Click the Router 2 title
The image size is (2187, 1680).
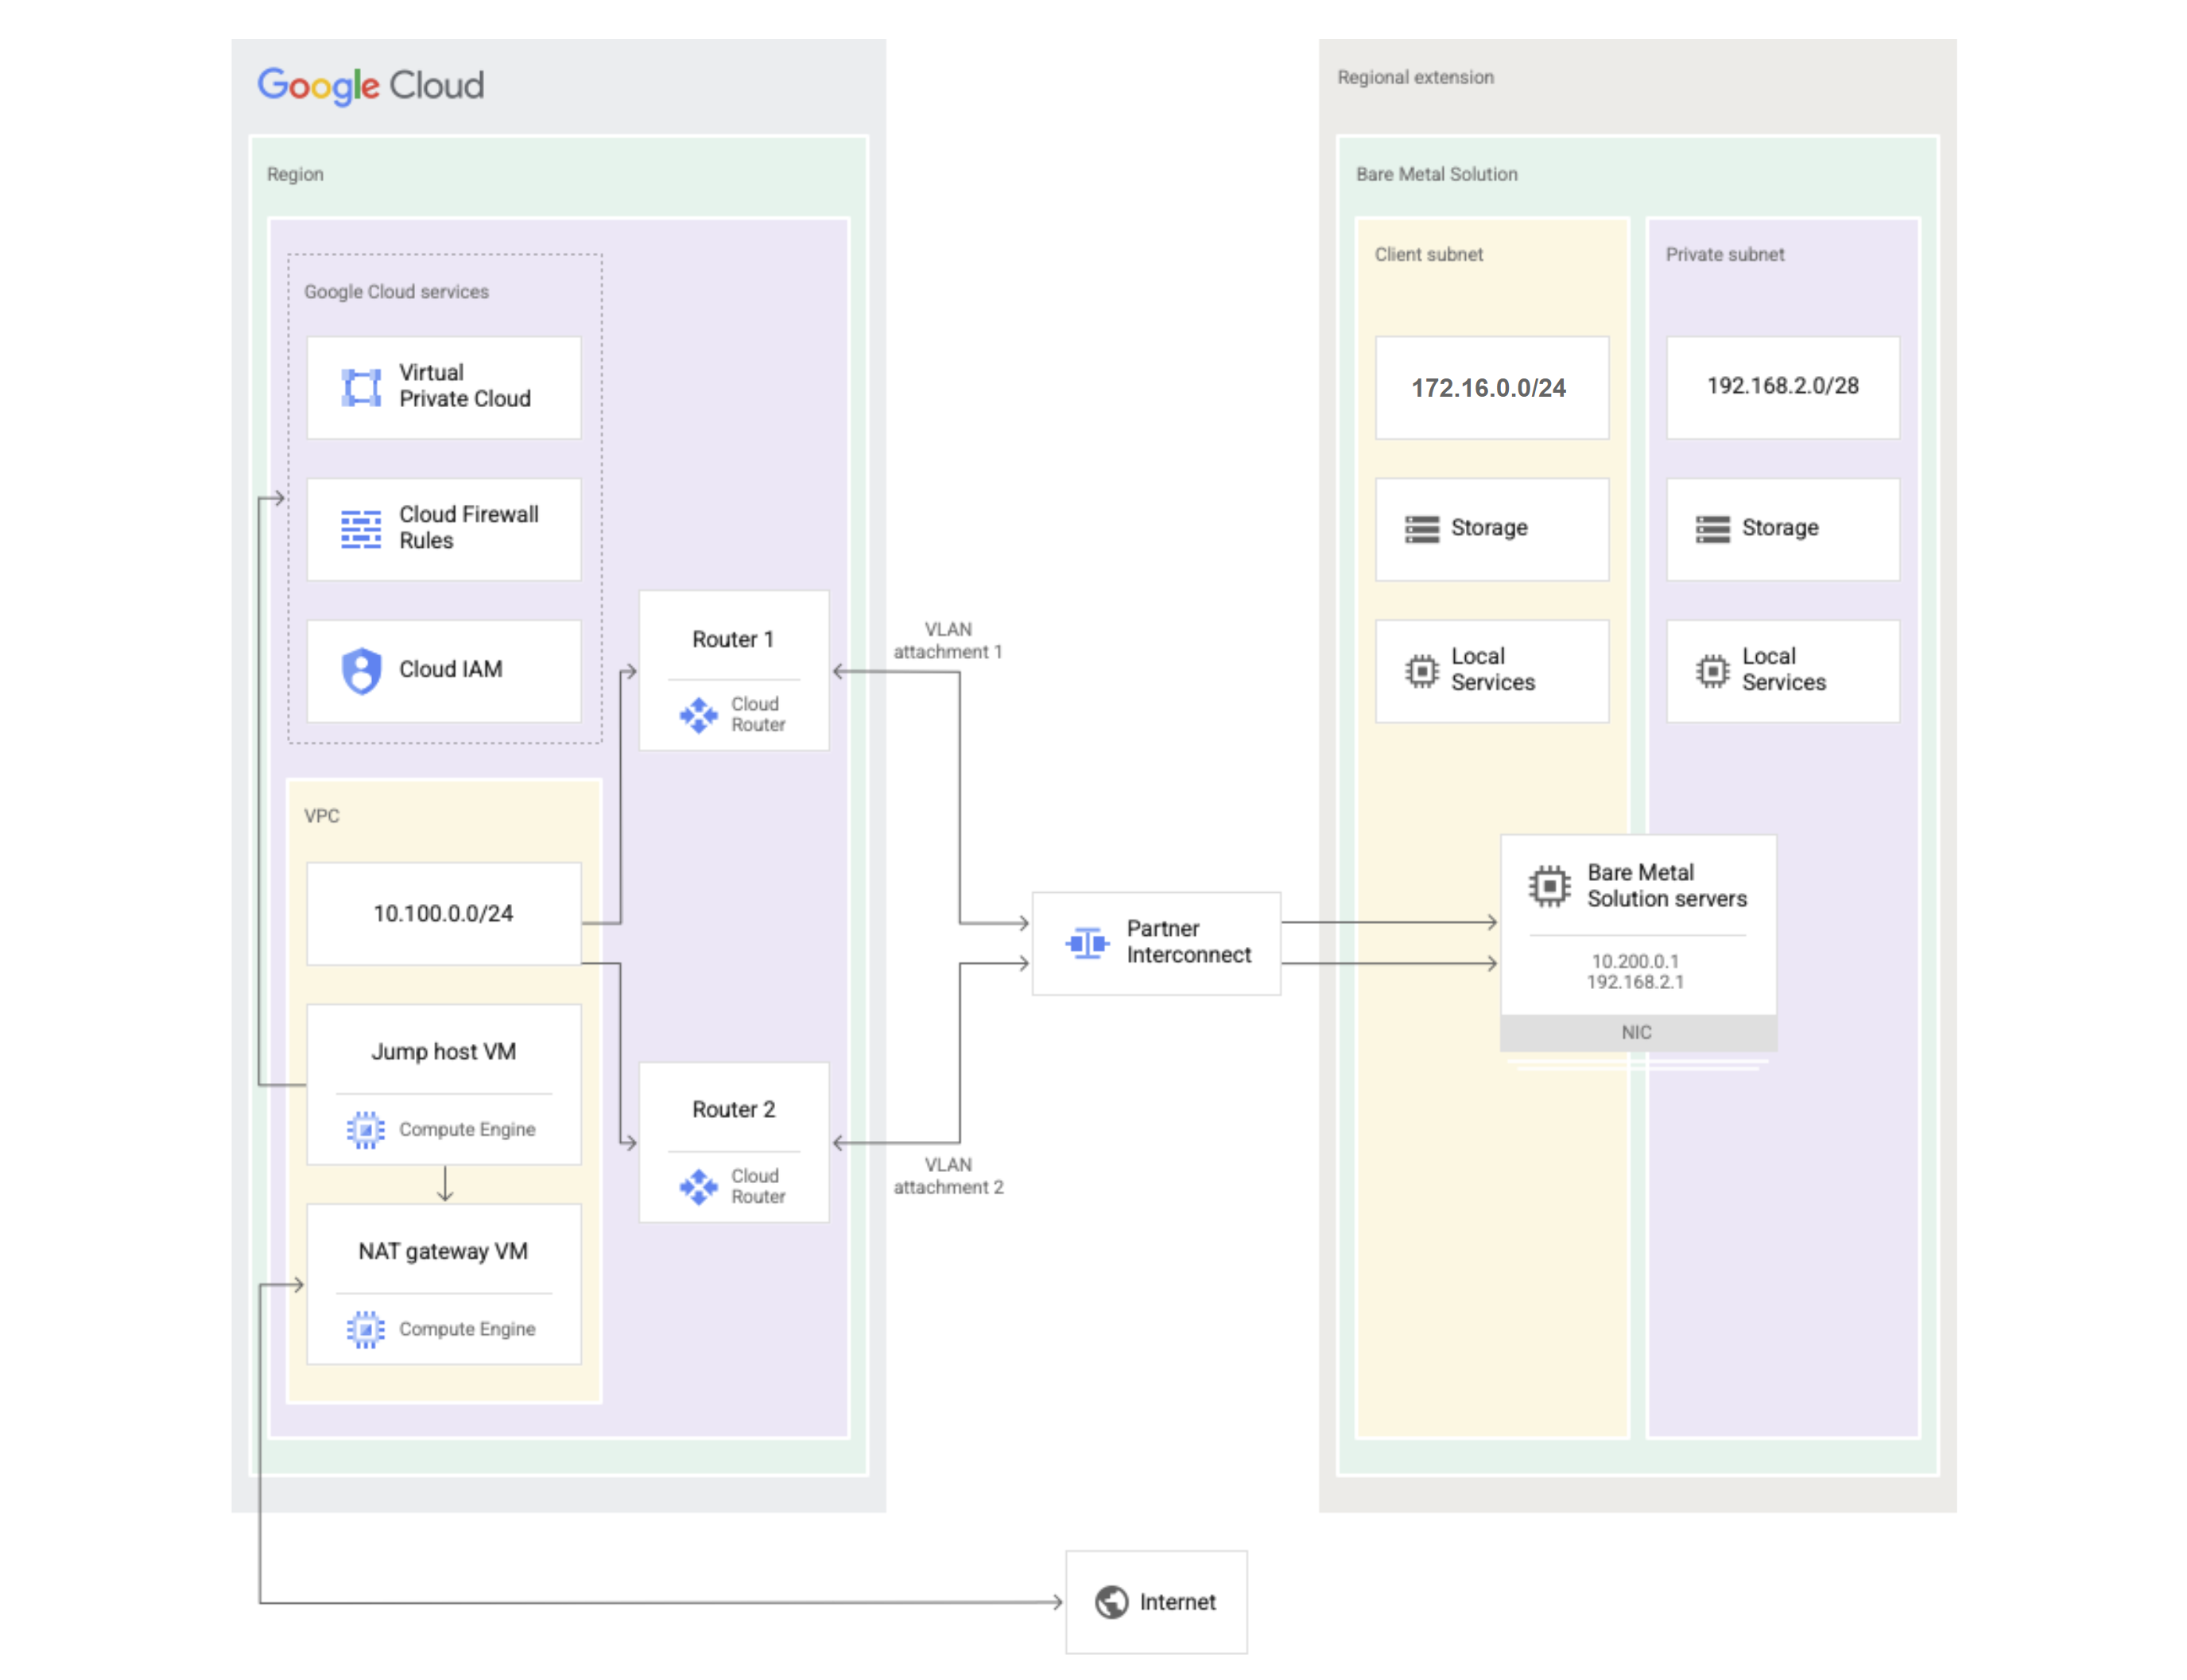733,1110
